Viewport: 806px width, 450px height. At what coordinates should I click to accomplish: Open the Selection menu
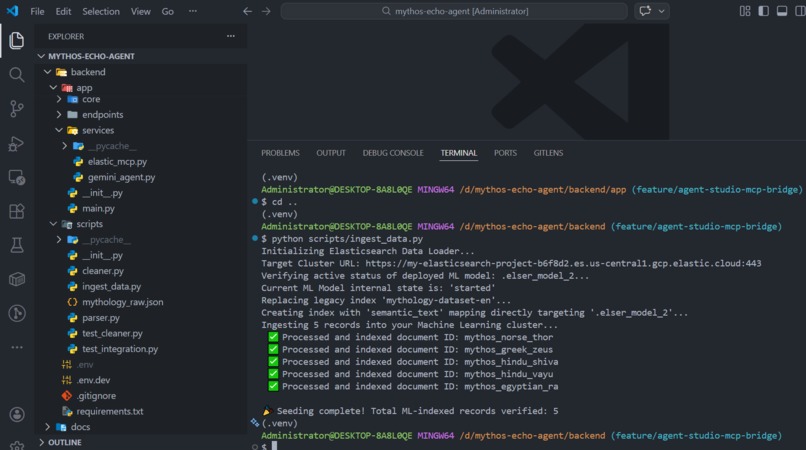point(101,11)
